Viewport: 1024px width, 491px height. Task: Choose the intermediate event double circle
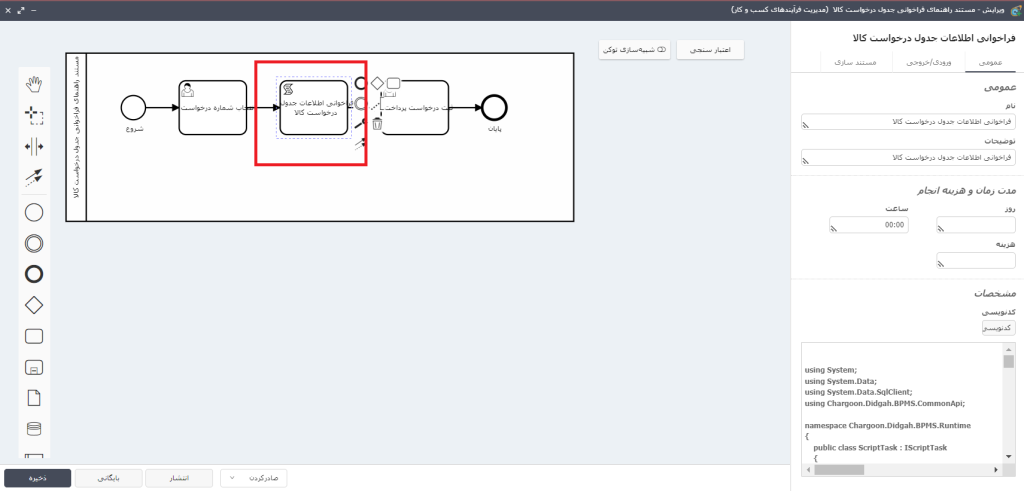[x=33, y=242]
